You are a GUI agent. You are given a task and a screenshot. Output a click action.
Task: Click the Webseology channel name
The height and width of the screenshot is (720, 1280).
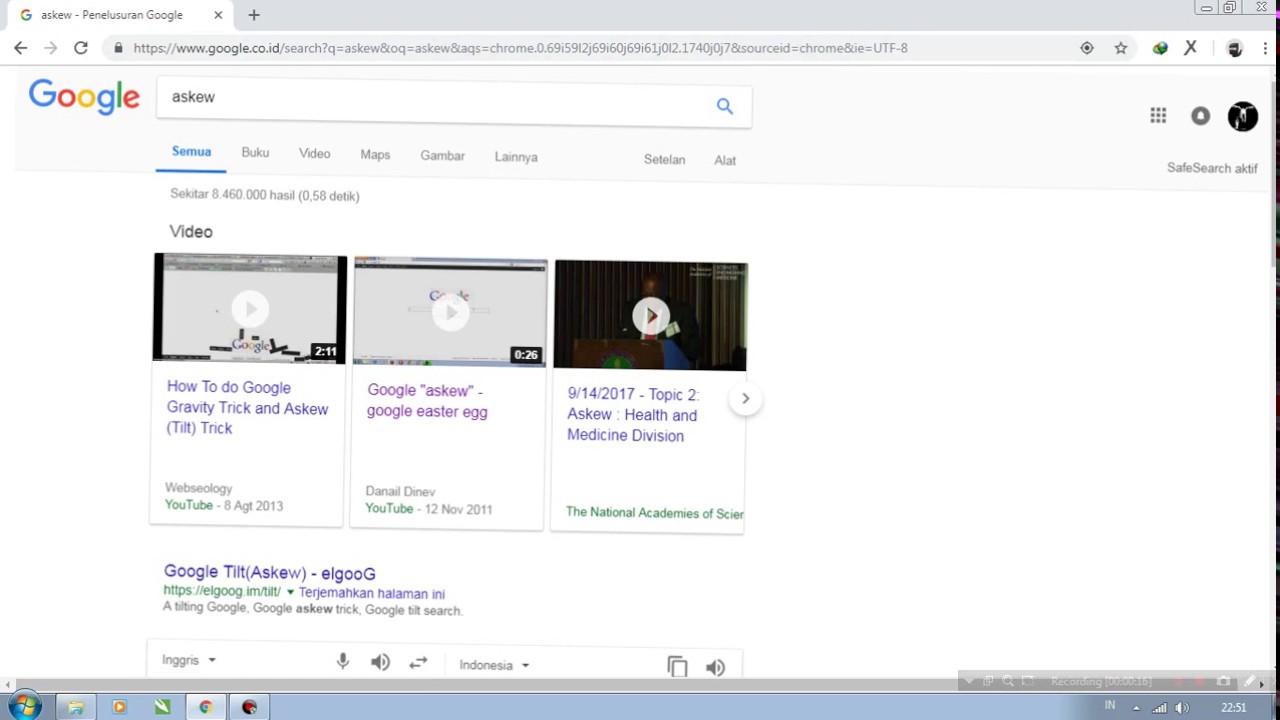click(x=198, y=488)
